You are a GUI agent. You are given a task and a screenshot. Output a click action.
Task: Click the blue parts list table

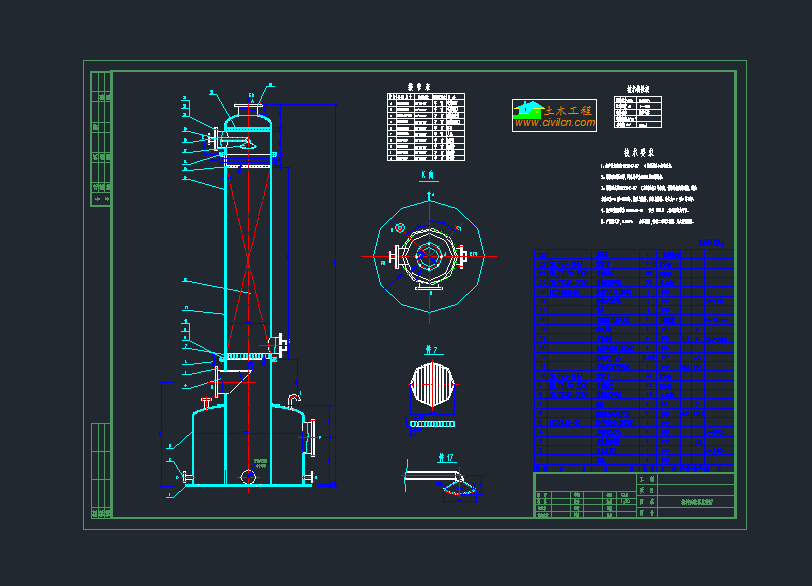coord(633,360)
